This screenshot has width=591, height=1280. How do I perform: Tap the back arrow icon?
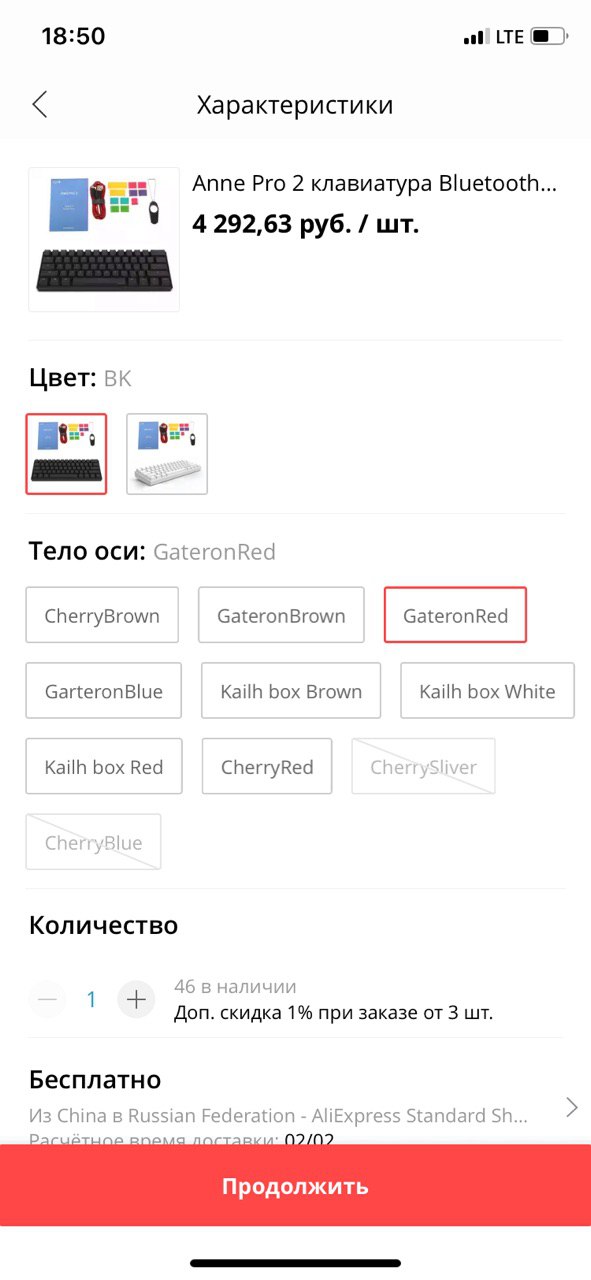pos(40,104)
